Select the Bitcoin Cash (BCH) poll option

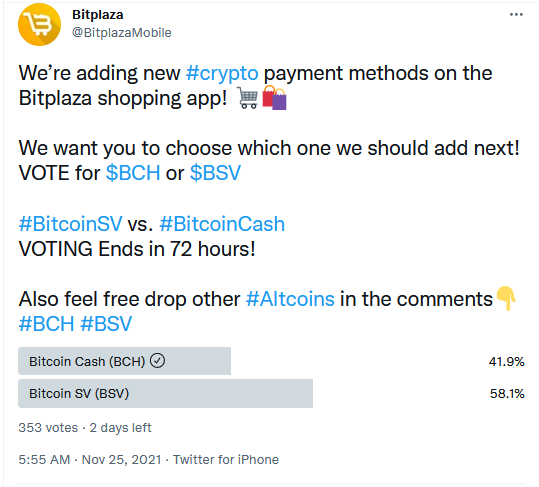tap(271, 361)
